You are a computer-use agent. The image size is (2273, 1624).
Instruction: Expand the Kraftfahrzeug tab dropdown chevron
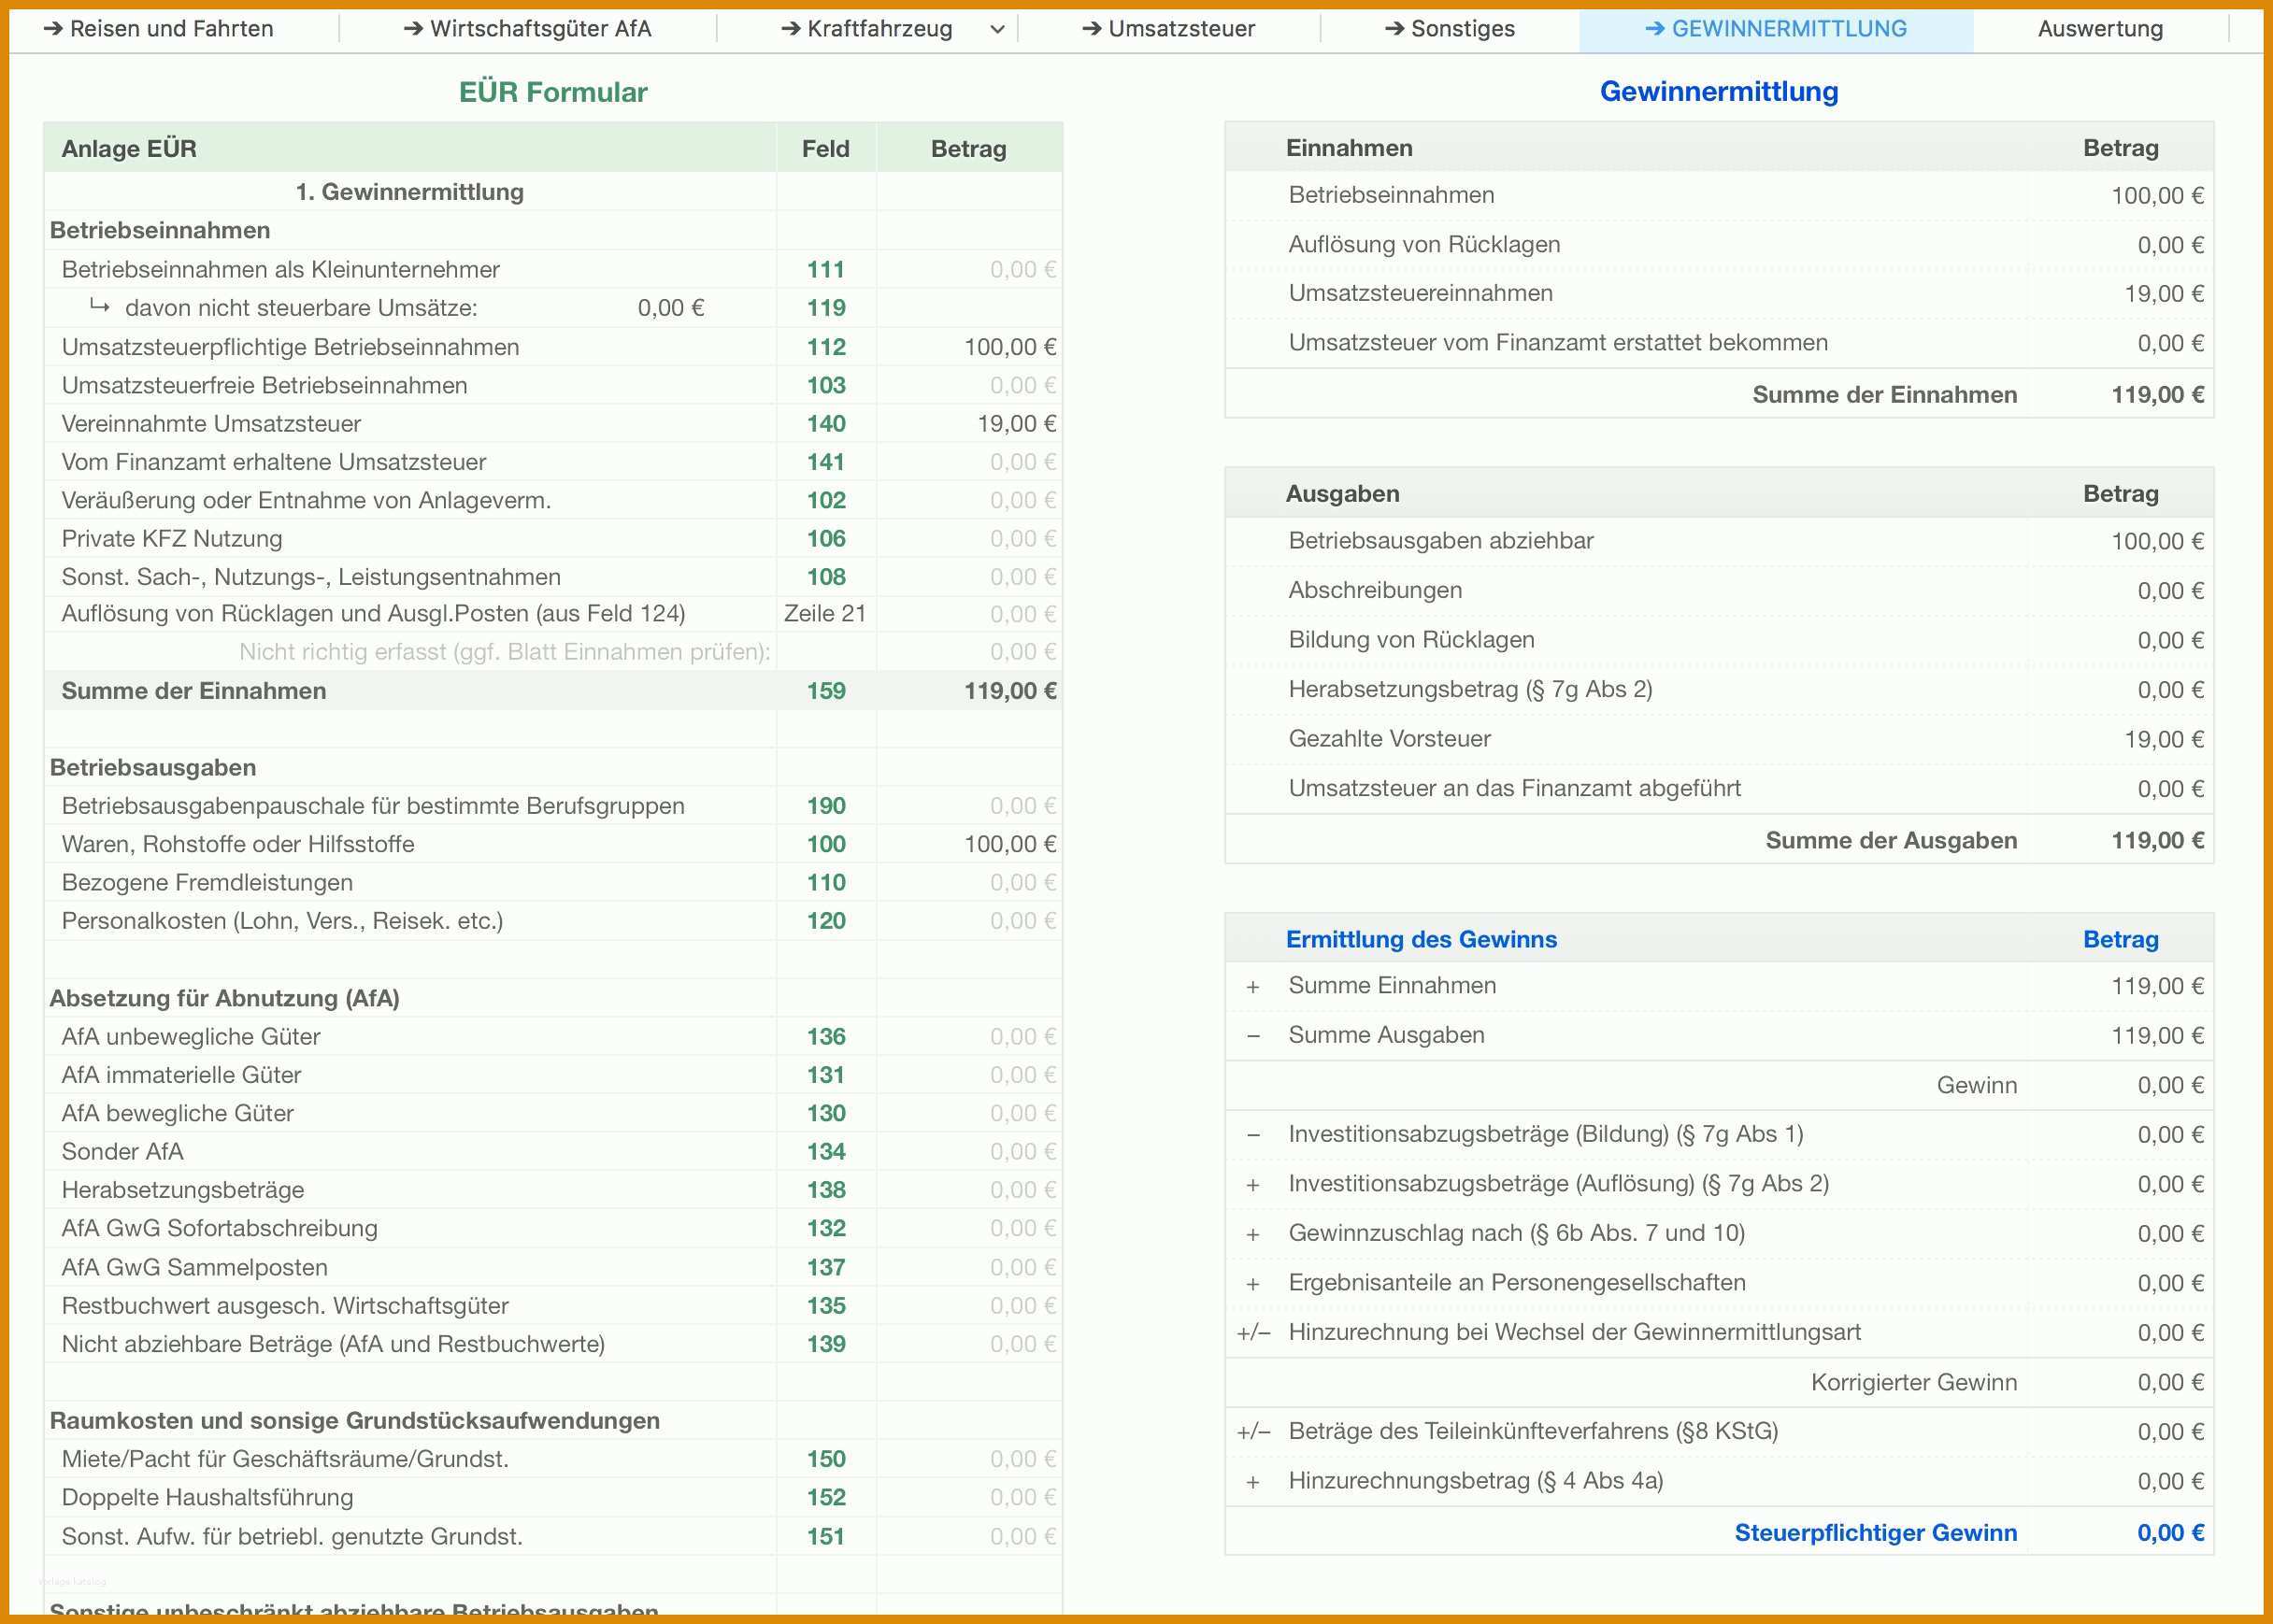click(997, 30)
